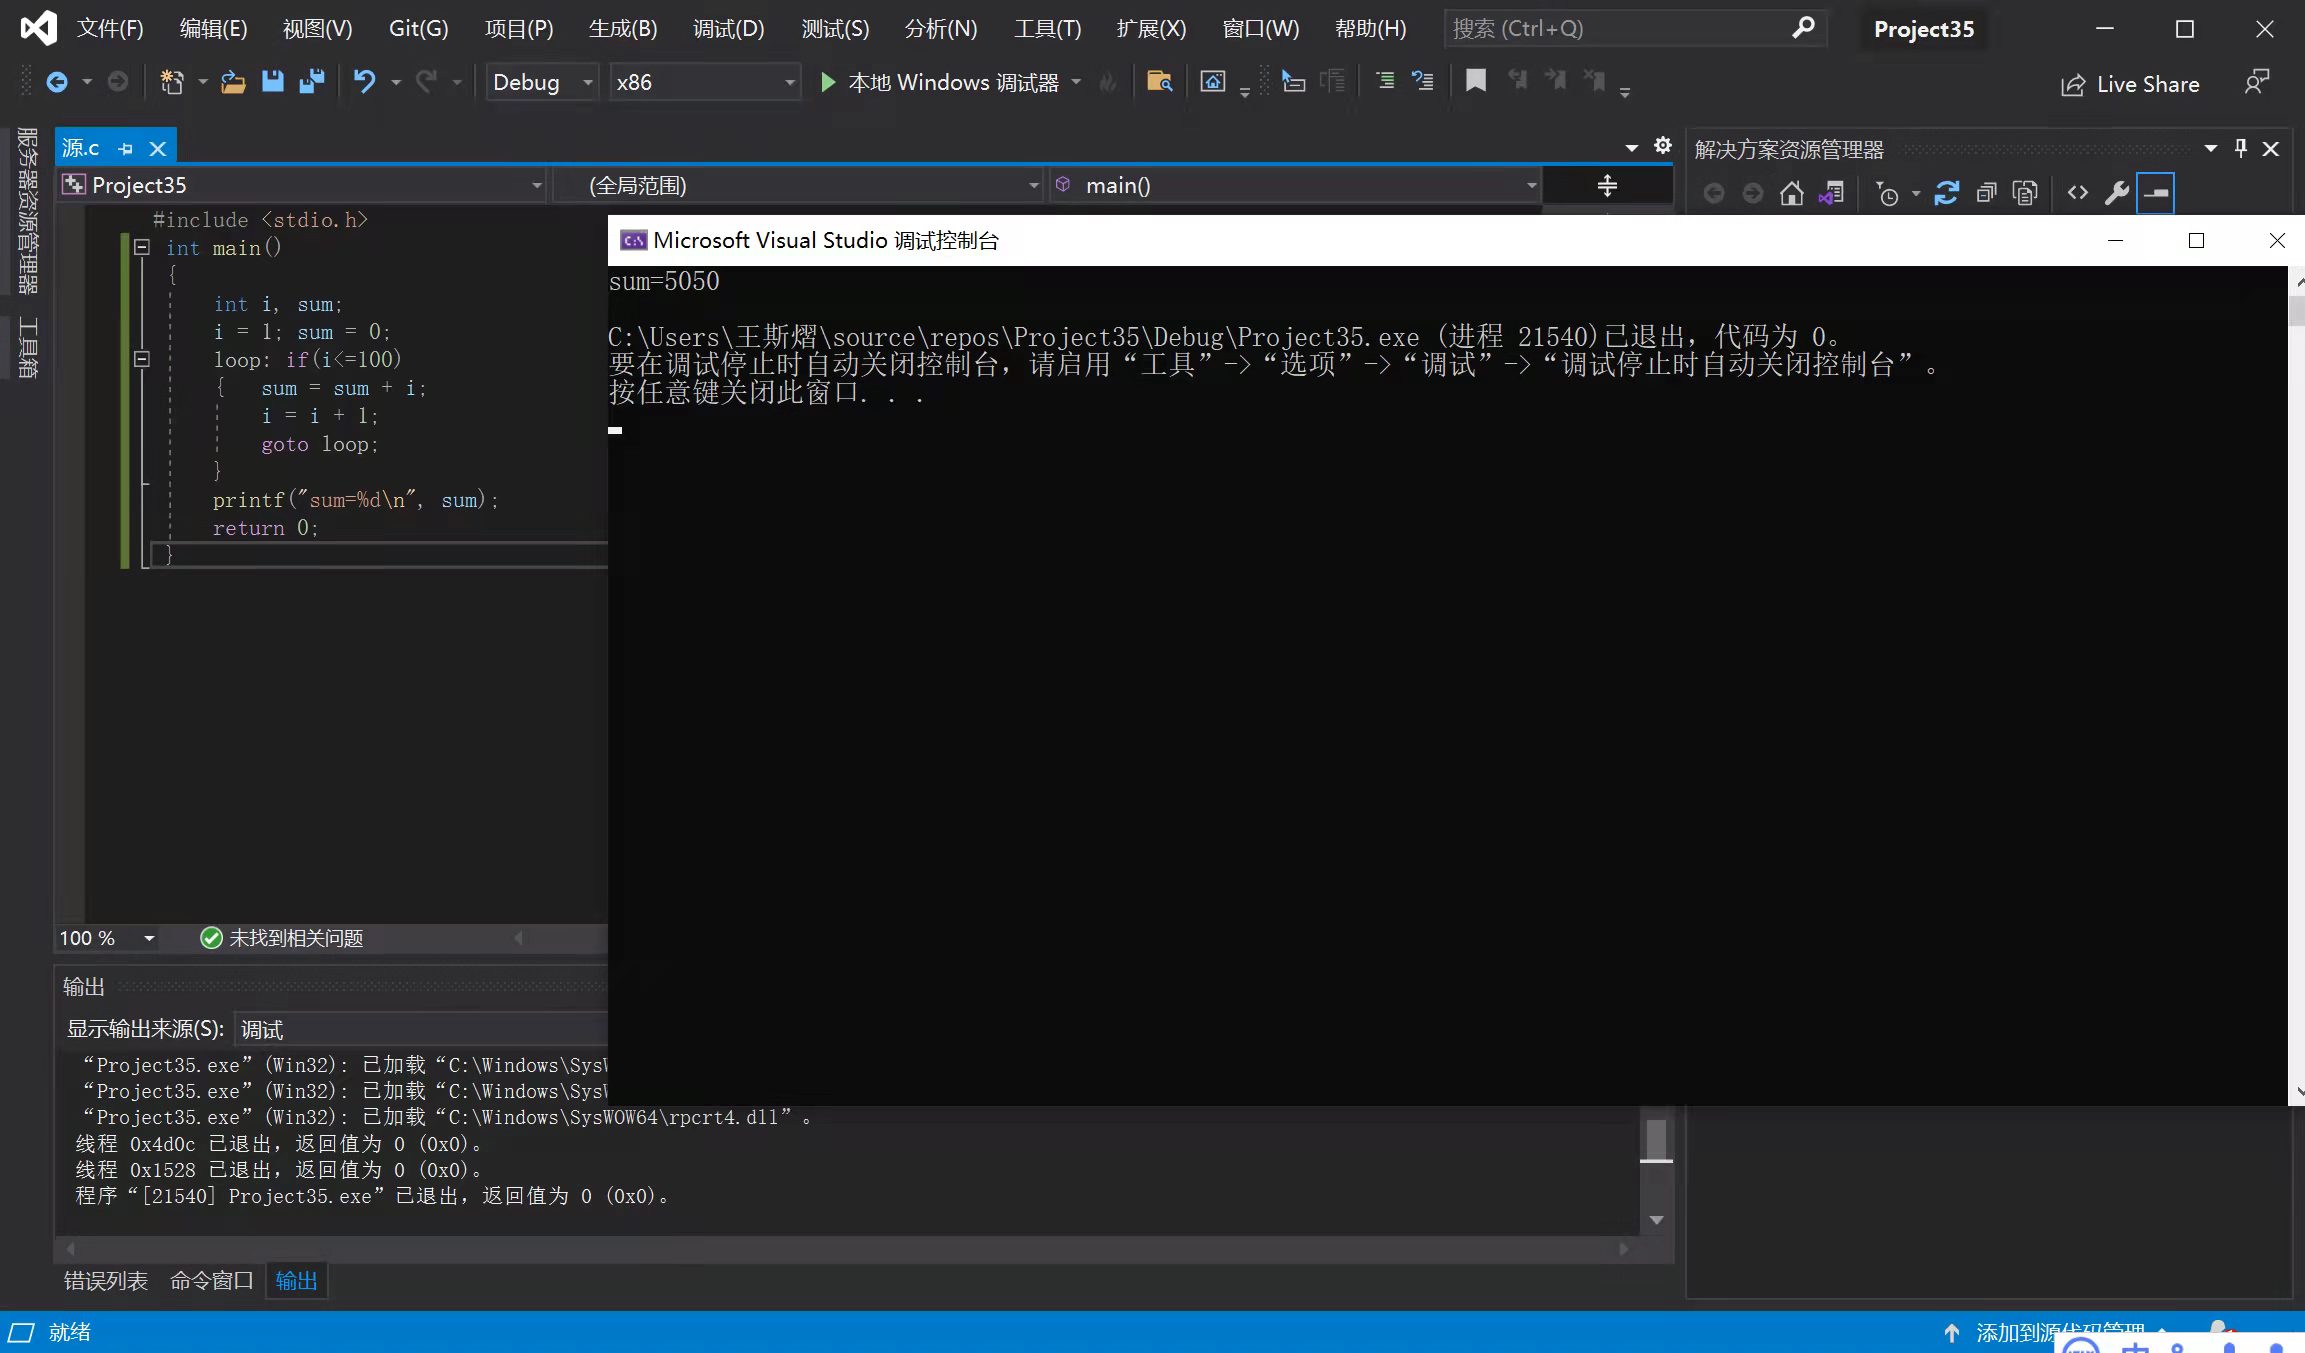Screen dimensions: 2305x1353
Task: Toggle preview selected items button
Action: [x=2156, y=193]
